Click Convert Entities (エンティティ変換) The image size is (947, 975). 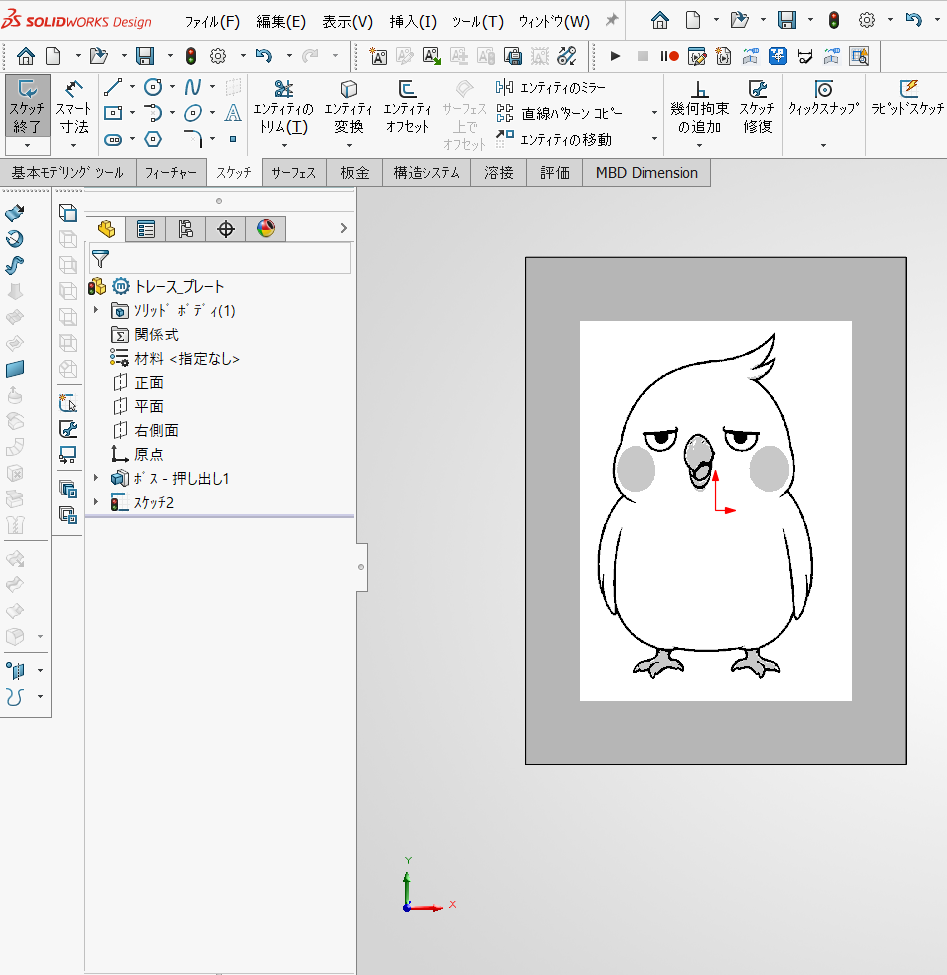pos(349,107)
